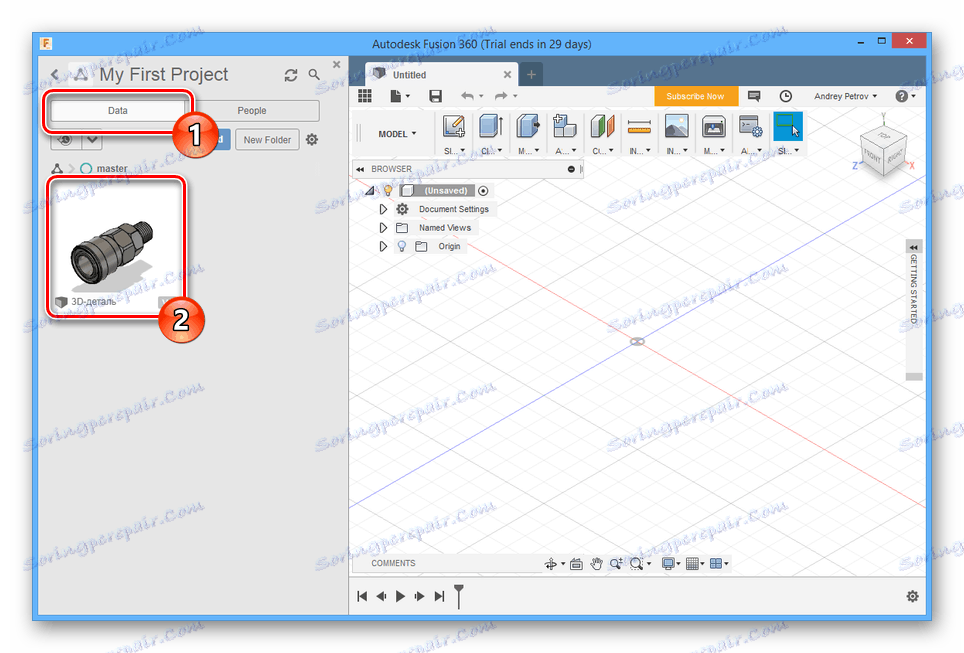964x653 pixels.
Task: Close the Untitled document tab
Action: pyautogui.click(x=507, y=74)
